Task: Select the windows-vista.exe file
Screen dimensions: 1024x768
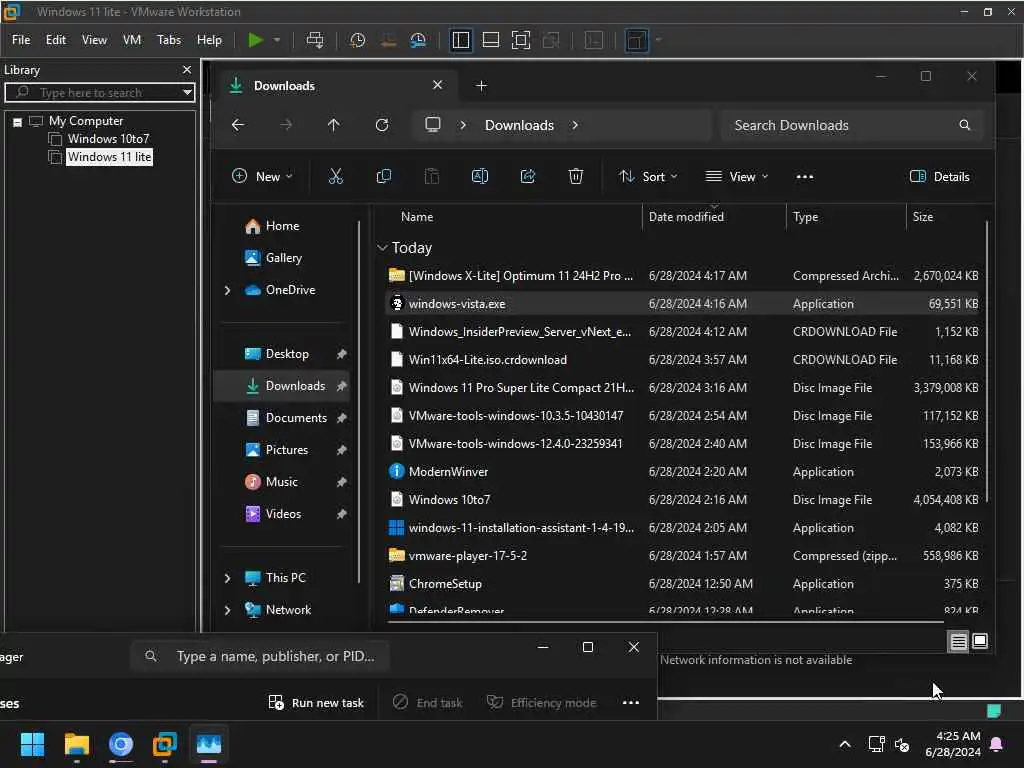Action: (682, 304)
